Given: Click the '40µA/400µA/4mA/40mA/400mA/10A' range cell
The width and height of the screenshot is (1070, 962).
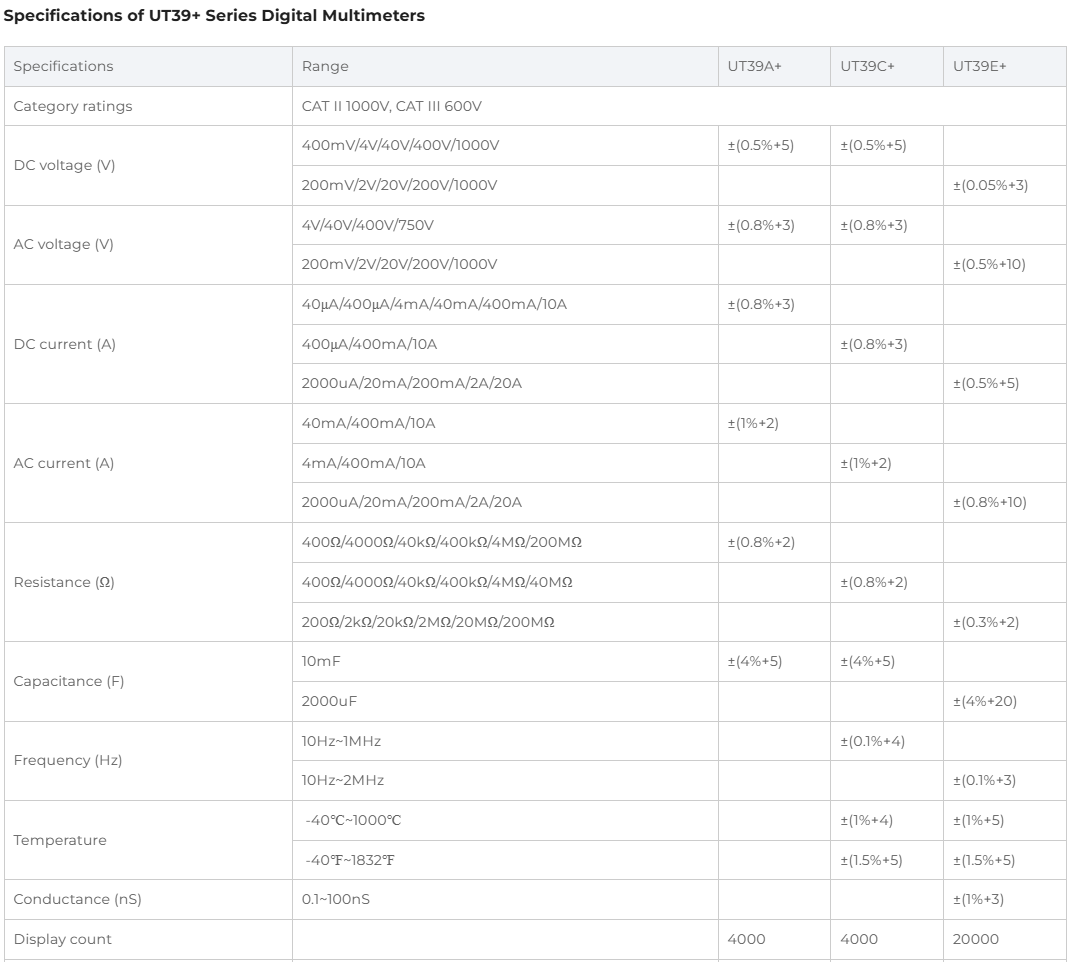Looking at the screenshot, I should point(505,304).
